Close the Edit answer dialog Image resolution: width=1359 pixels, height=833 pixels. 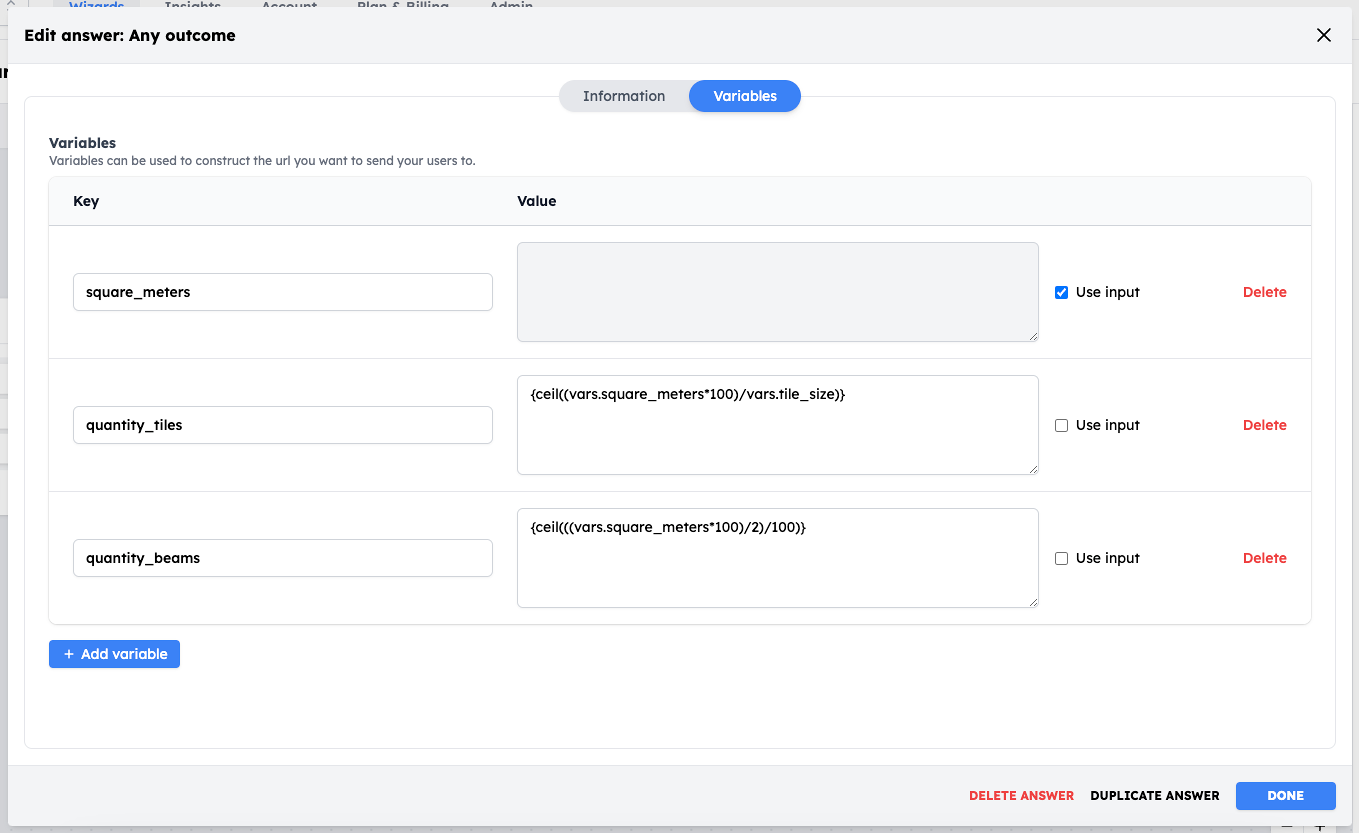(1324, 35)
